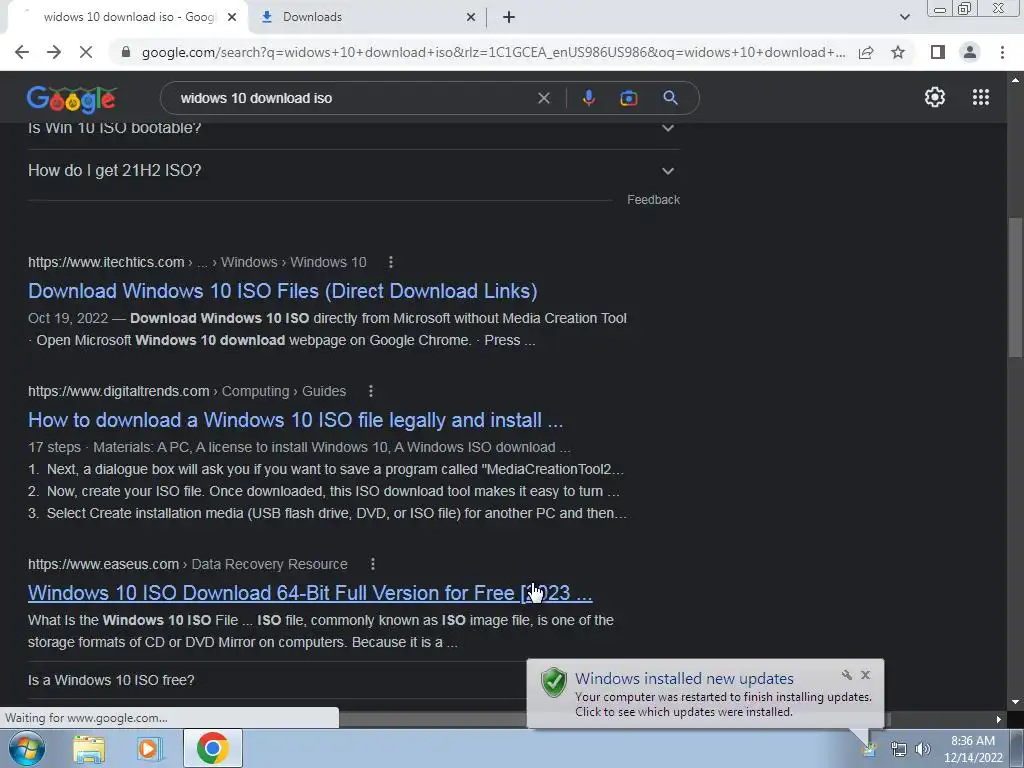Click the horizontal scrollbar right arrow

[x=999, y=720]
